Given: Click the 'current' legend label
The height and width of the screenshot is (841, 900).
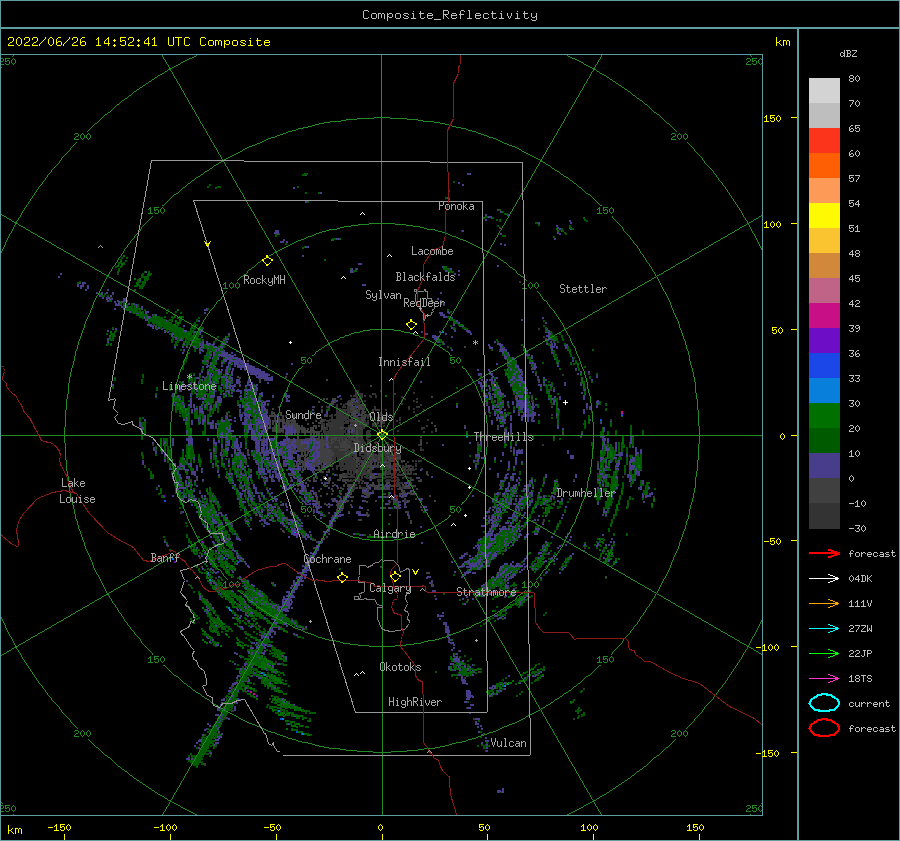Looking at the screenshot, I should tap(869, 703).
